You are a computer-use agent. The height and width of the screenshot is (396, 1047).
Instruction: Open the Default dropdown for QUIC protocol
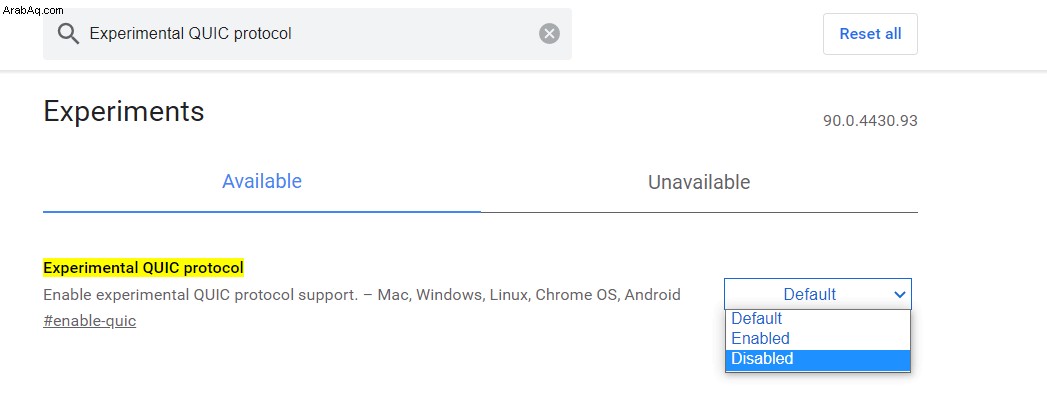(817, 294)
